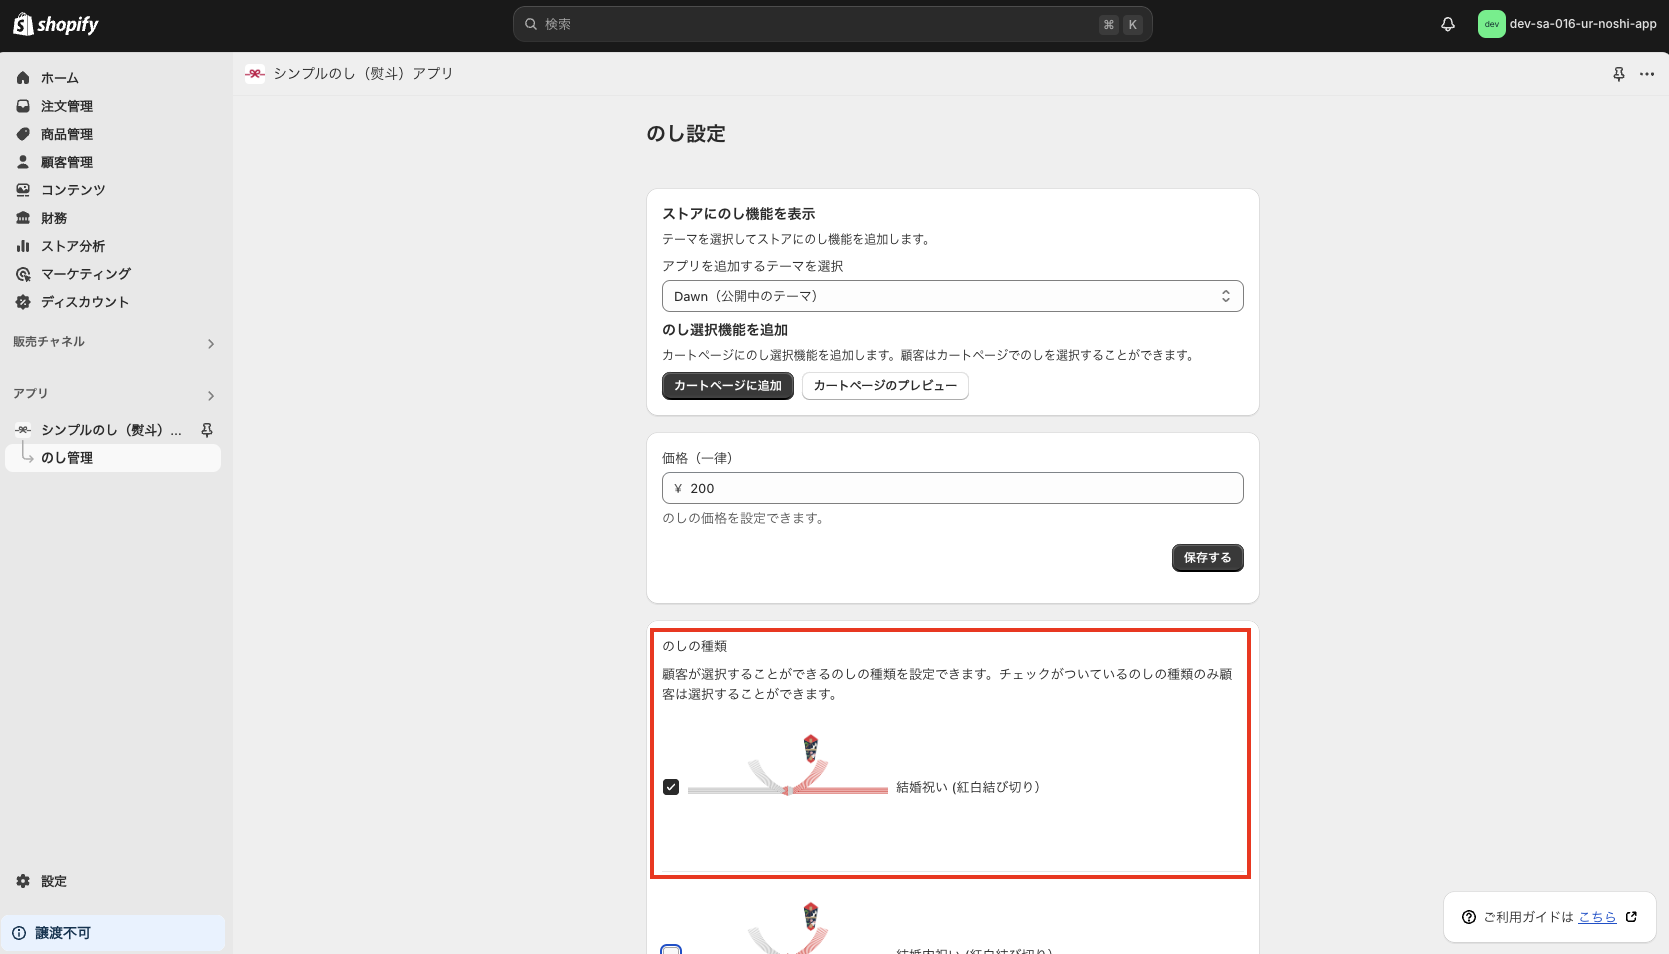Select マーケティング in the sidebar
Image resolution: width=1669 pixels, height=954 pixels.
(84, 273)
